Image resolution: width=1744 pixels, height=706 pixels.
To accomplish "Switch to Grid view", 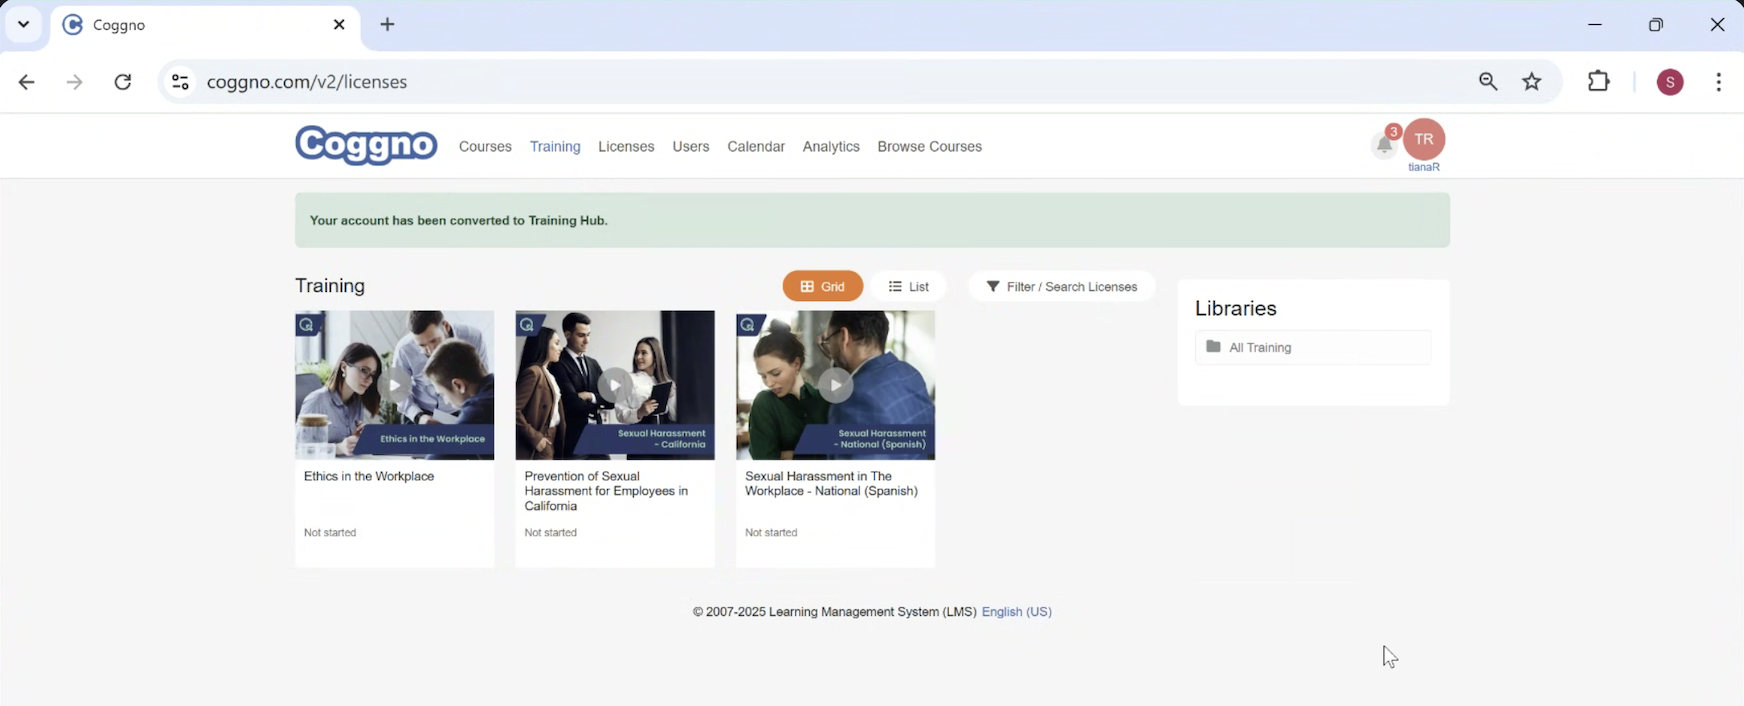I will click(x=823, y=286).
